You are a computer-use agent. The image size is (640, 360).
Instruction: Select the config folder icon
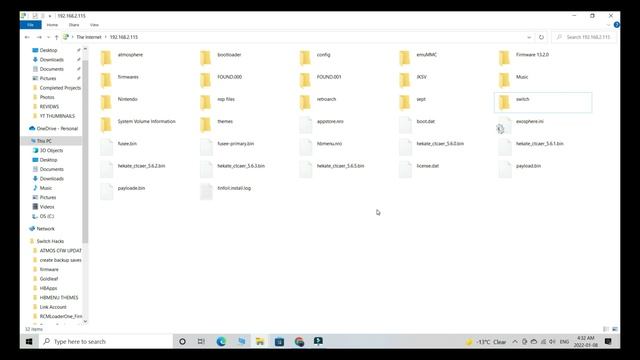[x=305, y=58]
